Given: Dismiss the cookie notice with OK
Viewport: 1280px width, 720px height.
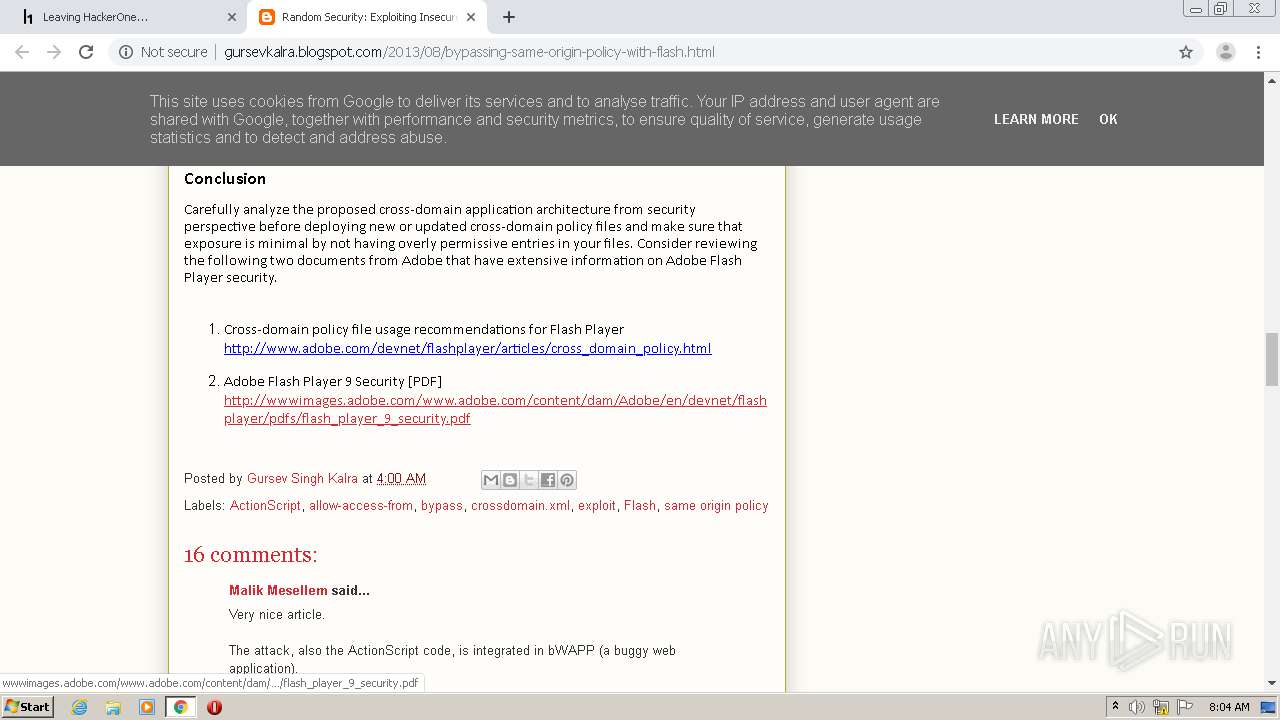Looking at the screenshot, I should (x=1108, y=119).
